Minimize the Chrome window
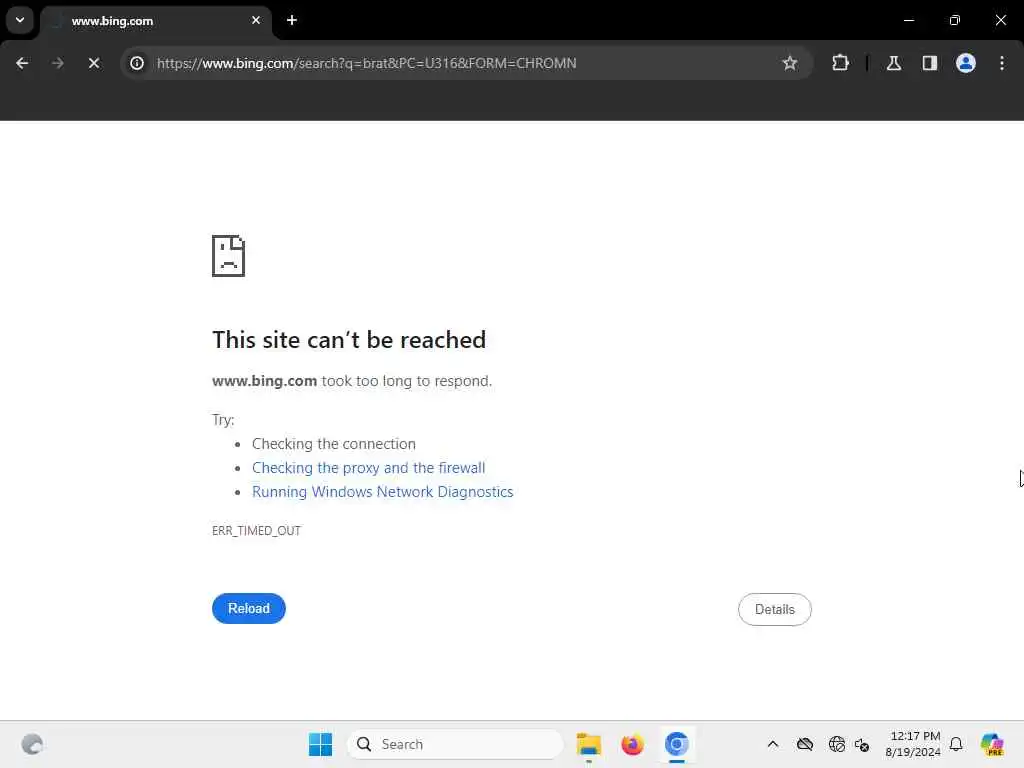Screen dimensions: 1024x768 pos(908,20)
